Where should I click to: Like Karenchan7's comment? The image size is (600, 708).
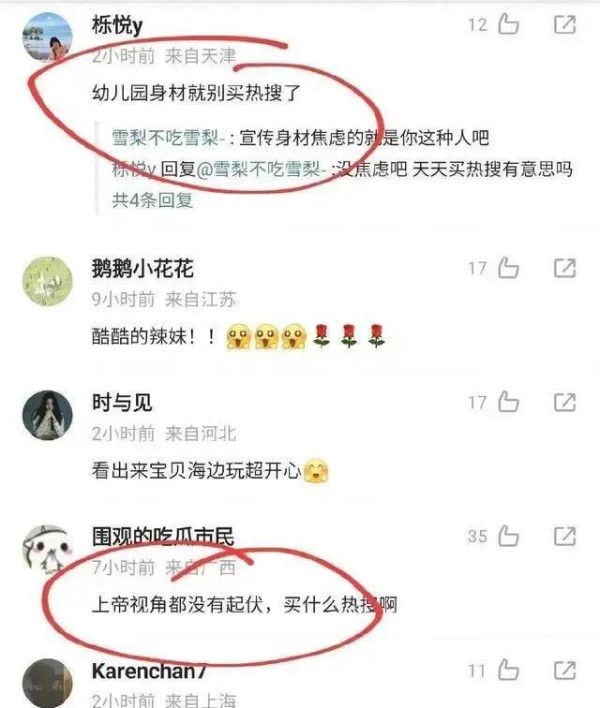[508, 670]
